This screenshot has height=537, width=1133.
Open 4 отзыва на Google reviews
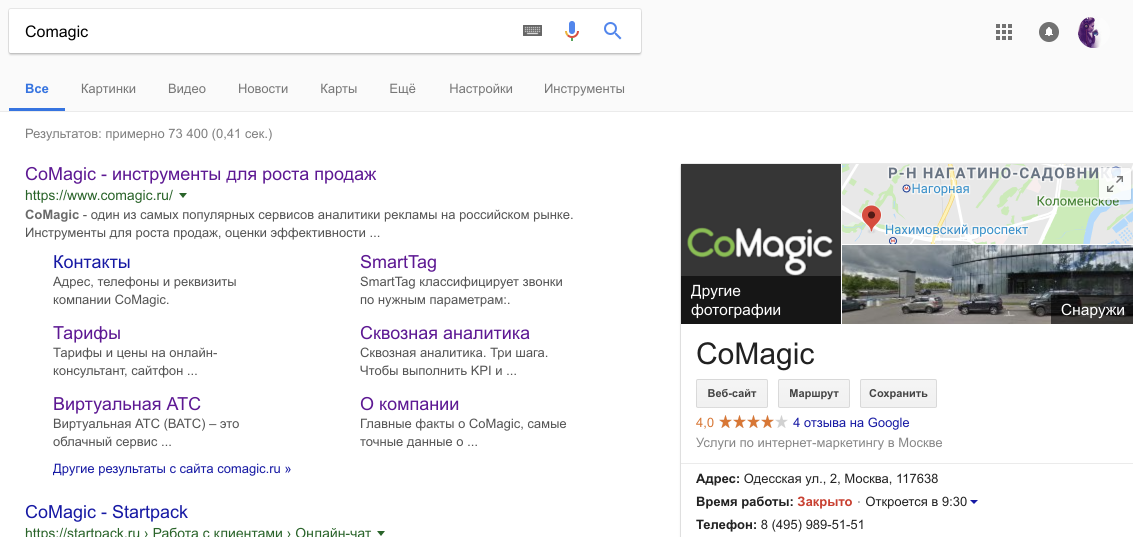tap(850, 423)
